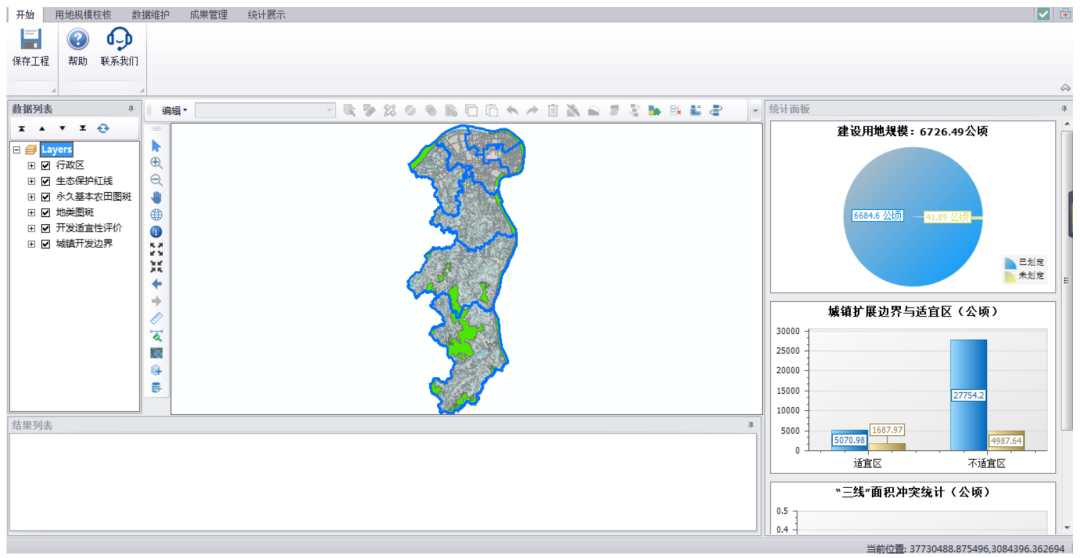This screenshot has width=1080, height=558.
Task: Click the 当前位置 coordinates in status bar
Action: click(x=966, y=549)
